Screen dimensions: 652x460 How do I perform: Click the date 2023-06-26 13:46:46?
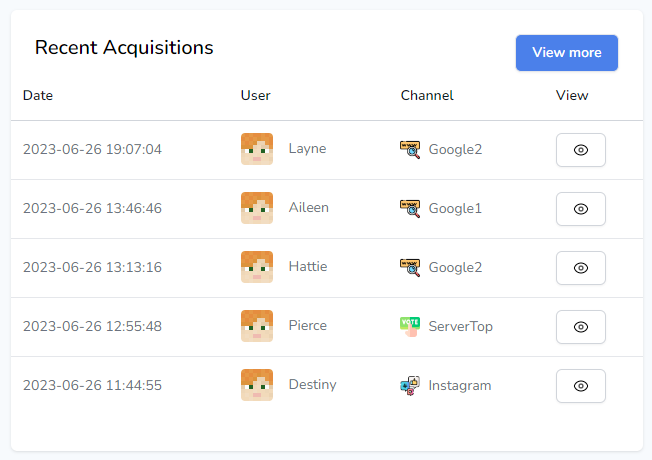coord(92,208)
